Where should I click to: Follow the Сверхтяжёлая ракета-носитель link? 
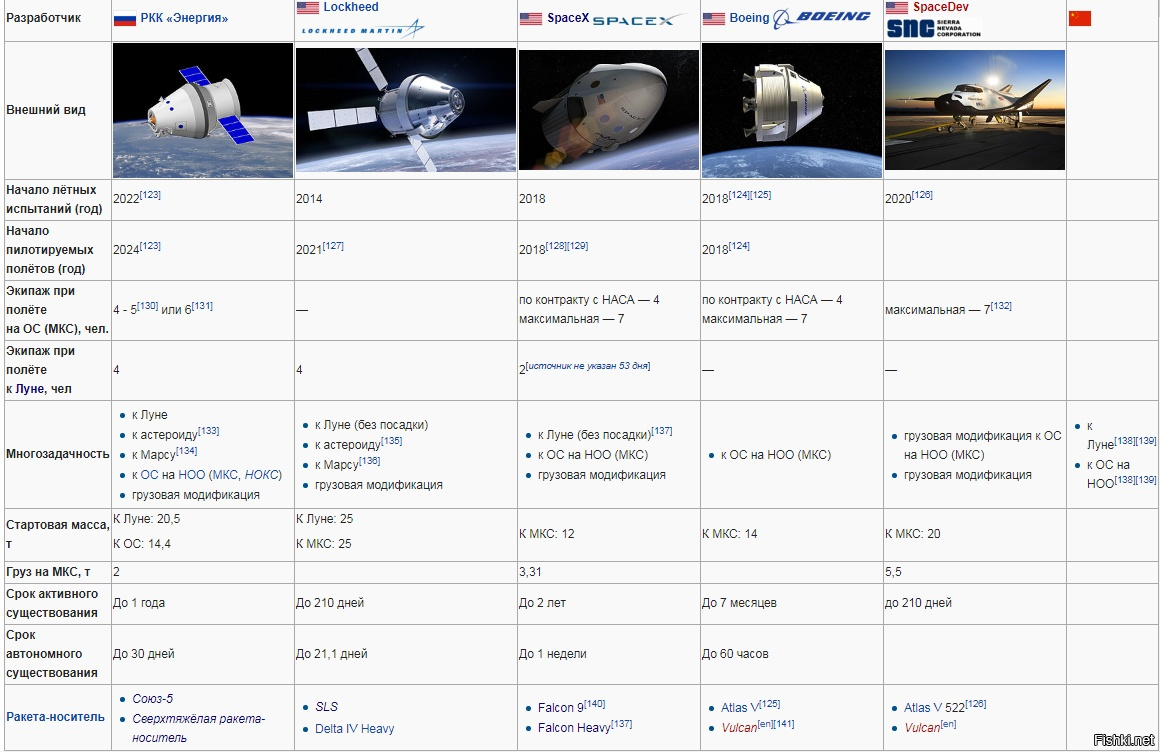(x=198, y=728)
